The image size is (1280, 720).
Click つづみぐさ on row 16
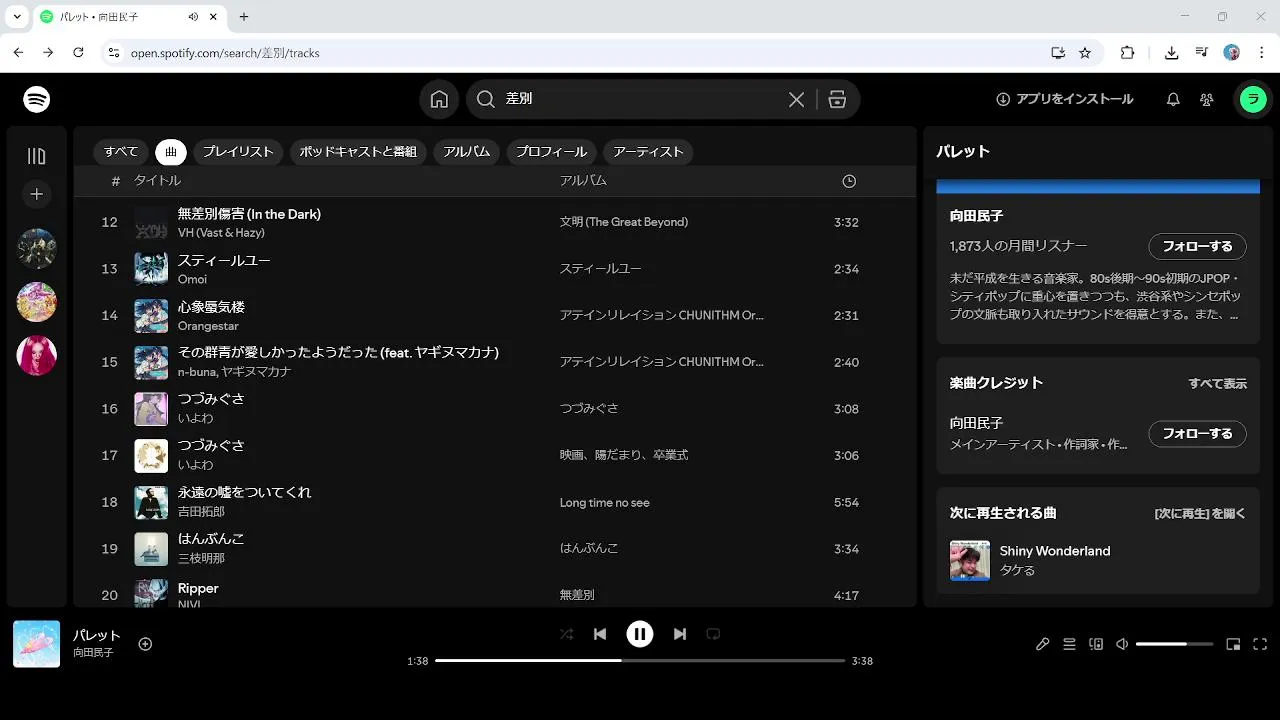(211, 398)
